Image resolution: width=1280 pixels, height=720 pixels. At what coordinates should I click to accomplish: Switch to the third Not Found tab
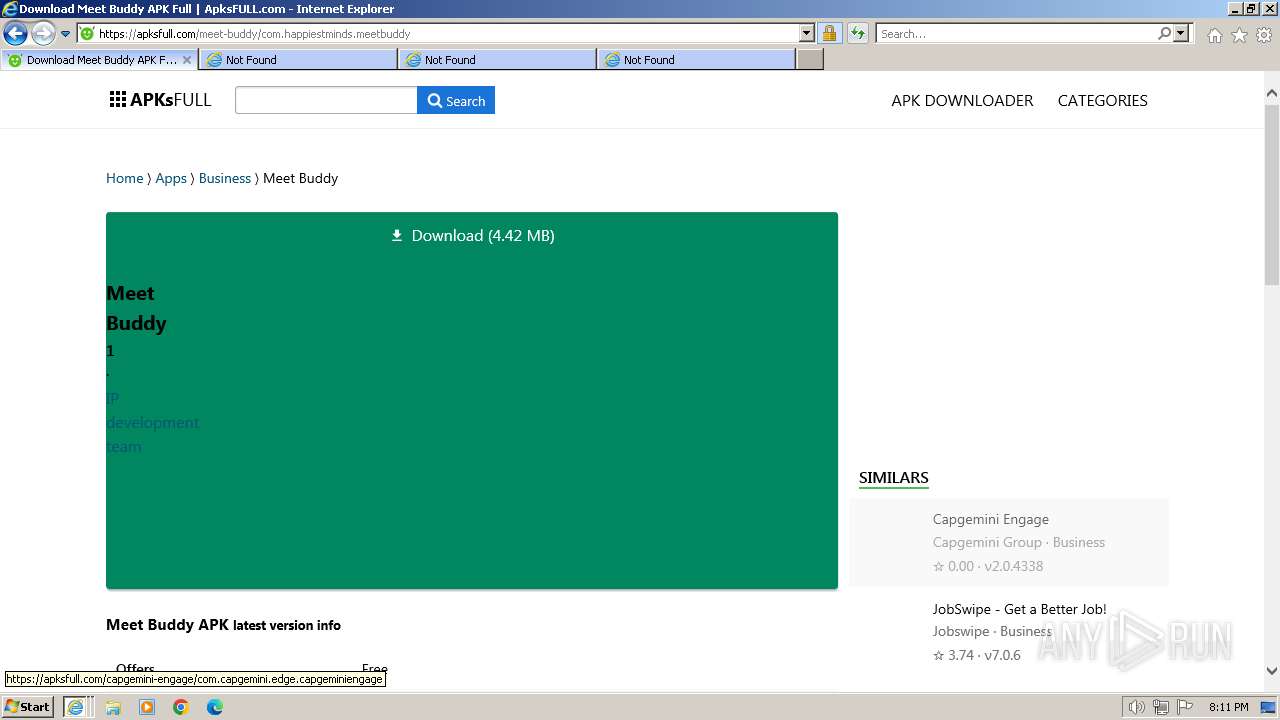pyautogui.click(x=696, y=60)
